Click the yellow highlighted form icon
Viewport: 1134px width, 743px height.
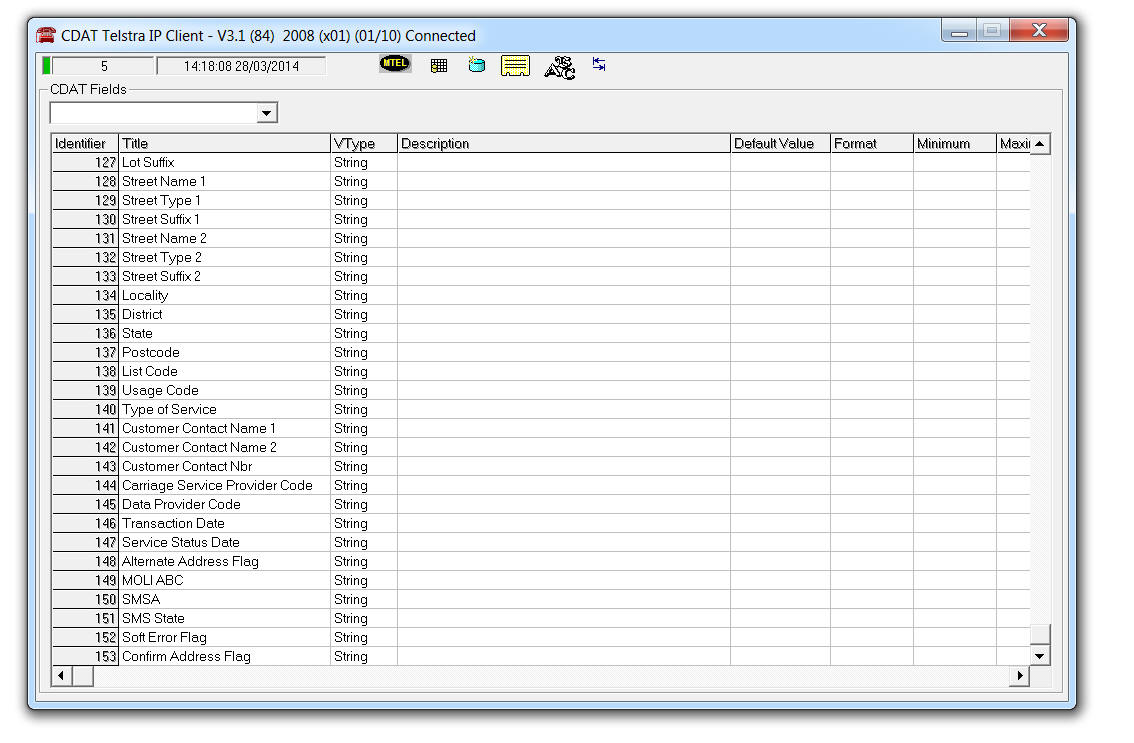(515, 66)
